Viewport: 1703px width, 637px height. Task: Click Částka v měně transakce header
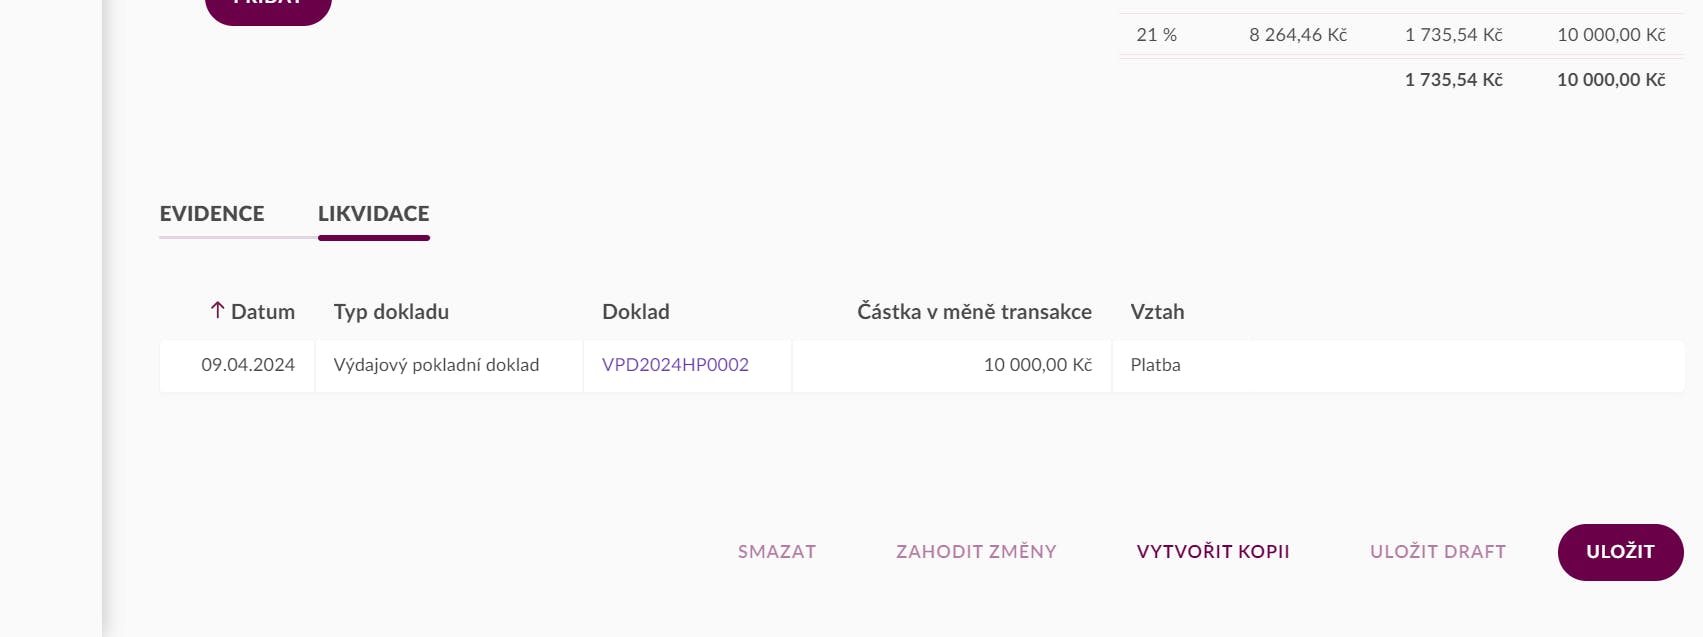tap(974, 312)
